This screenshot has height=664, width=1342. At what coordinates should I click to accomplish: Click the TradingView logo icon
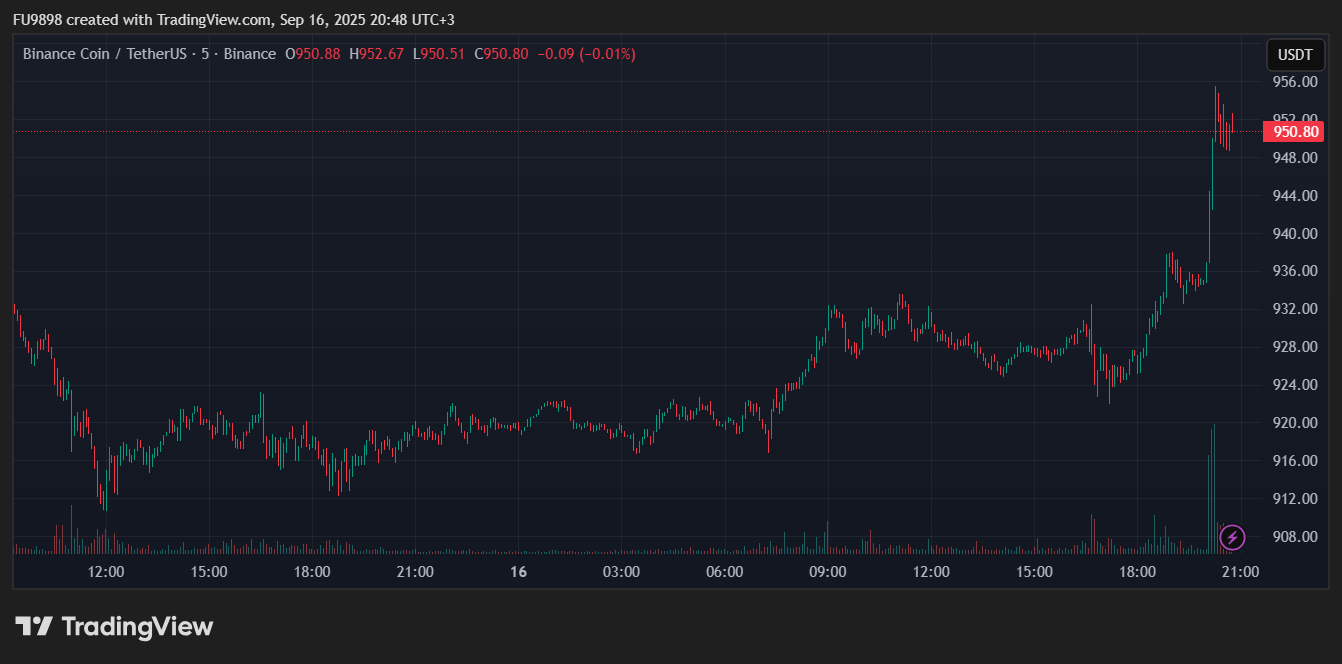coord(33,627)
